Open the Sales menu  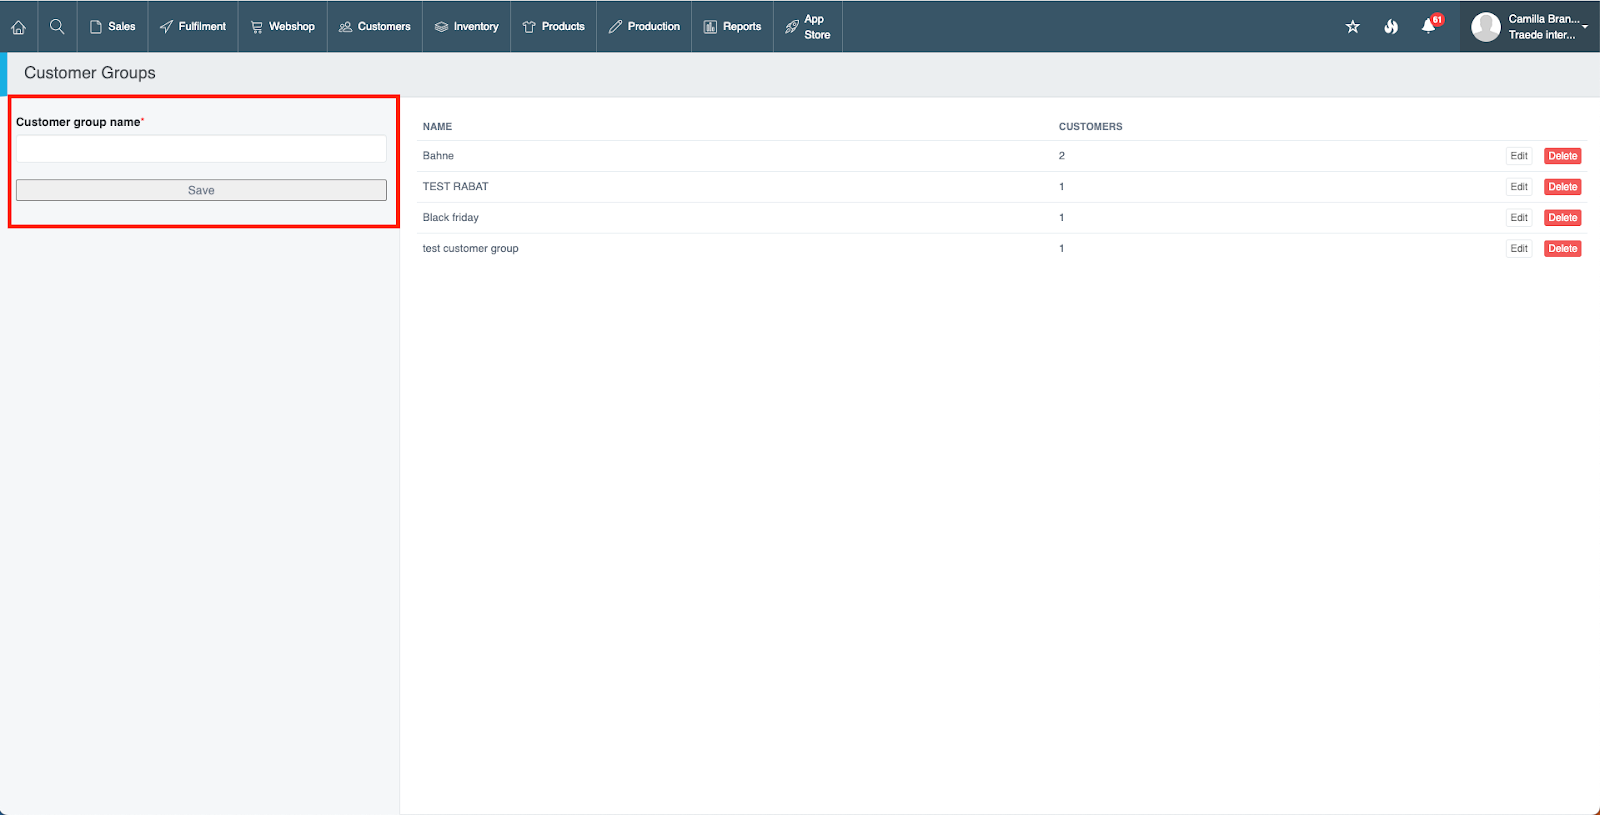pyautogui.click(x=112, y=27)
